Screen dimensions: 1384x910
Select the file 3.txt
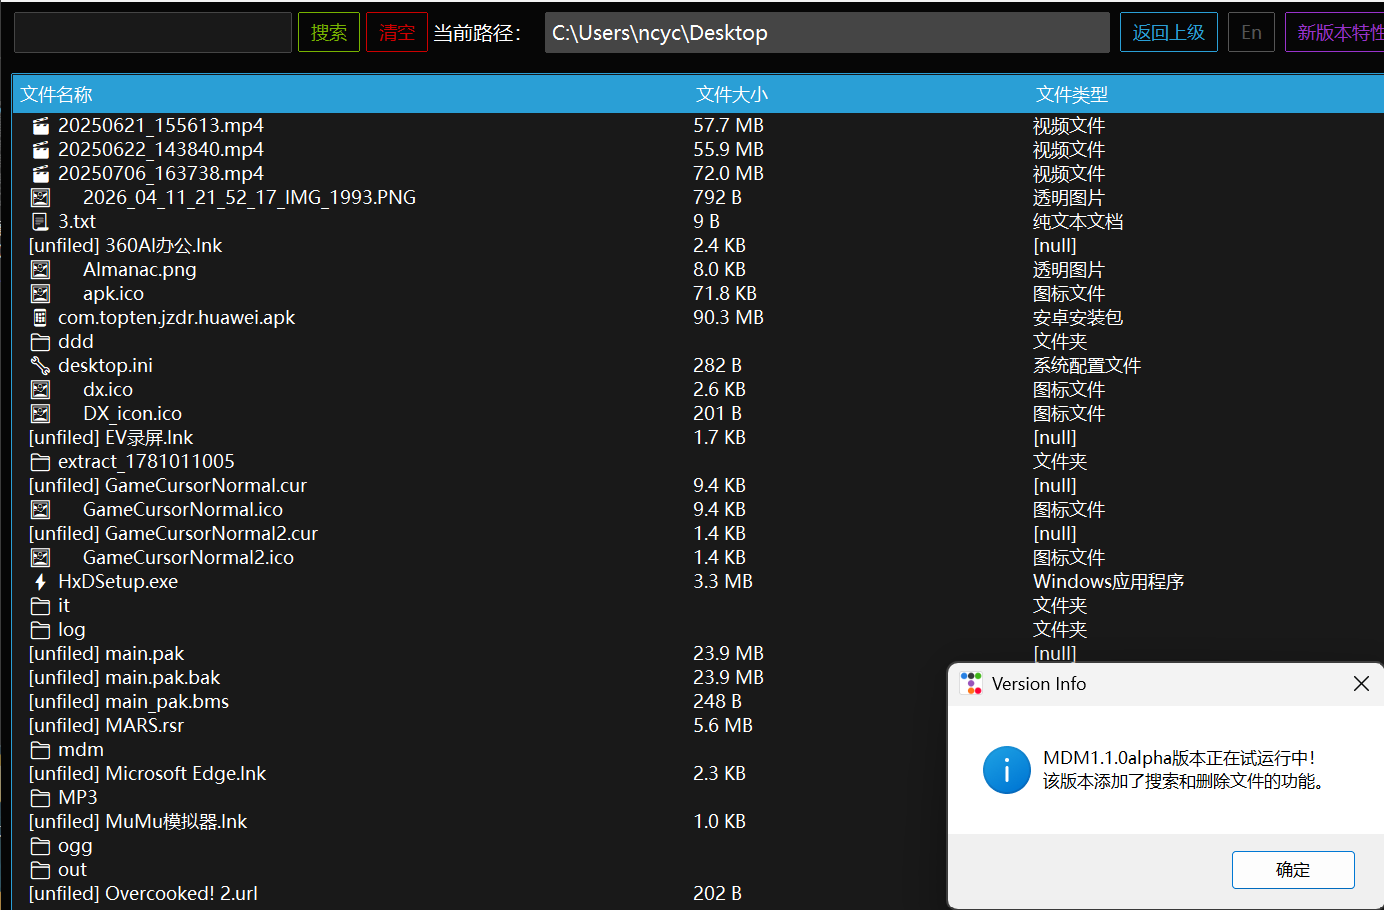point(77,222)
